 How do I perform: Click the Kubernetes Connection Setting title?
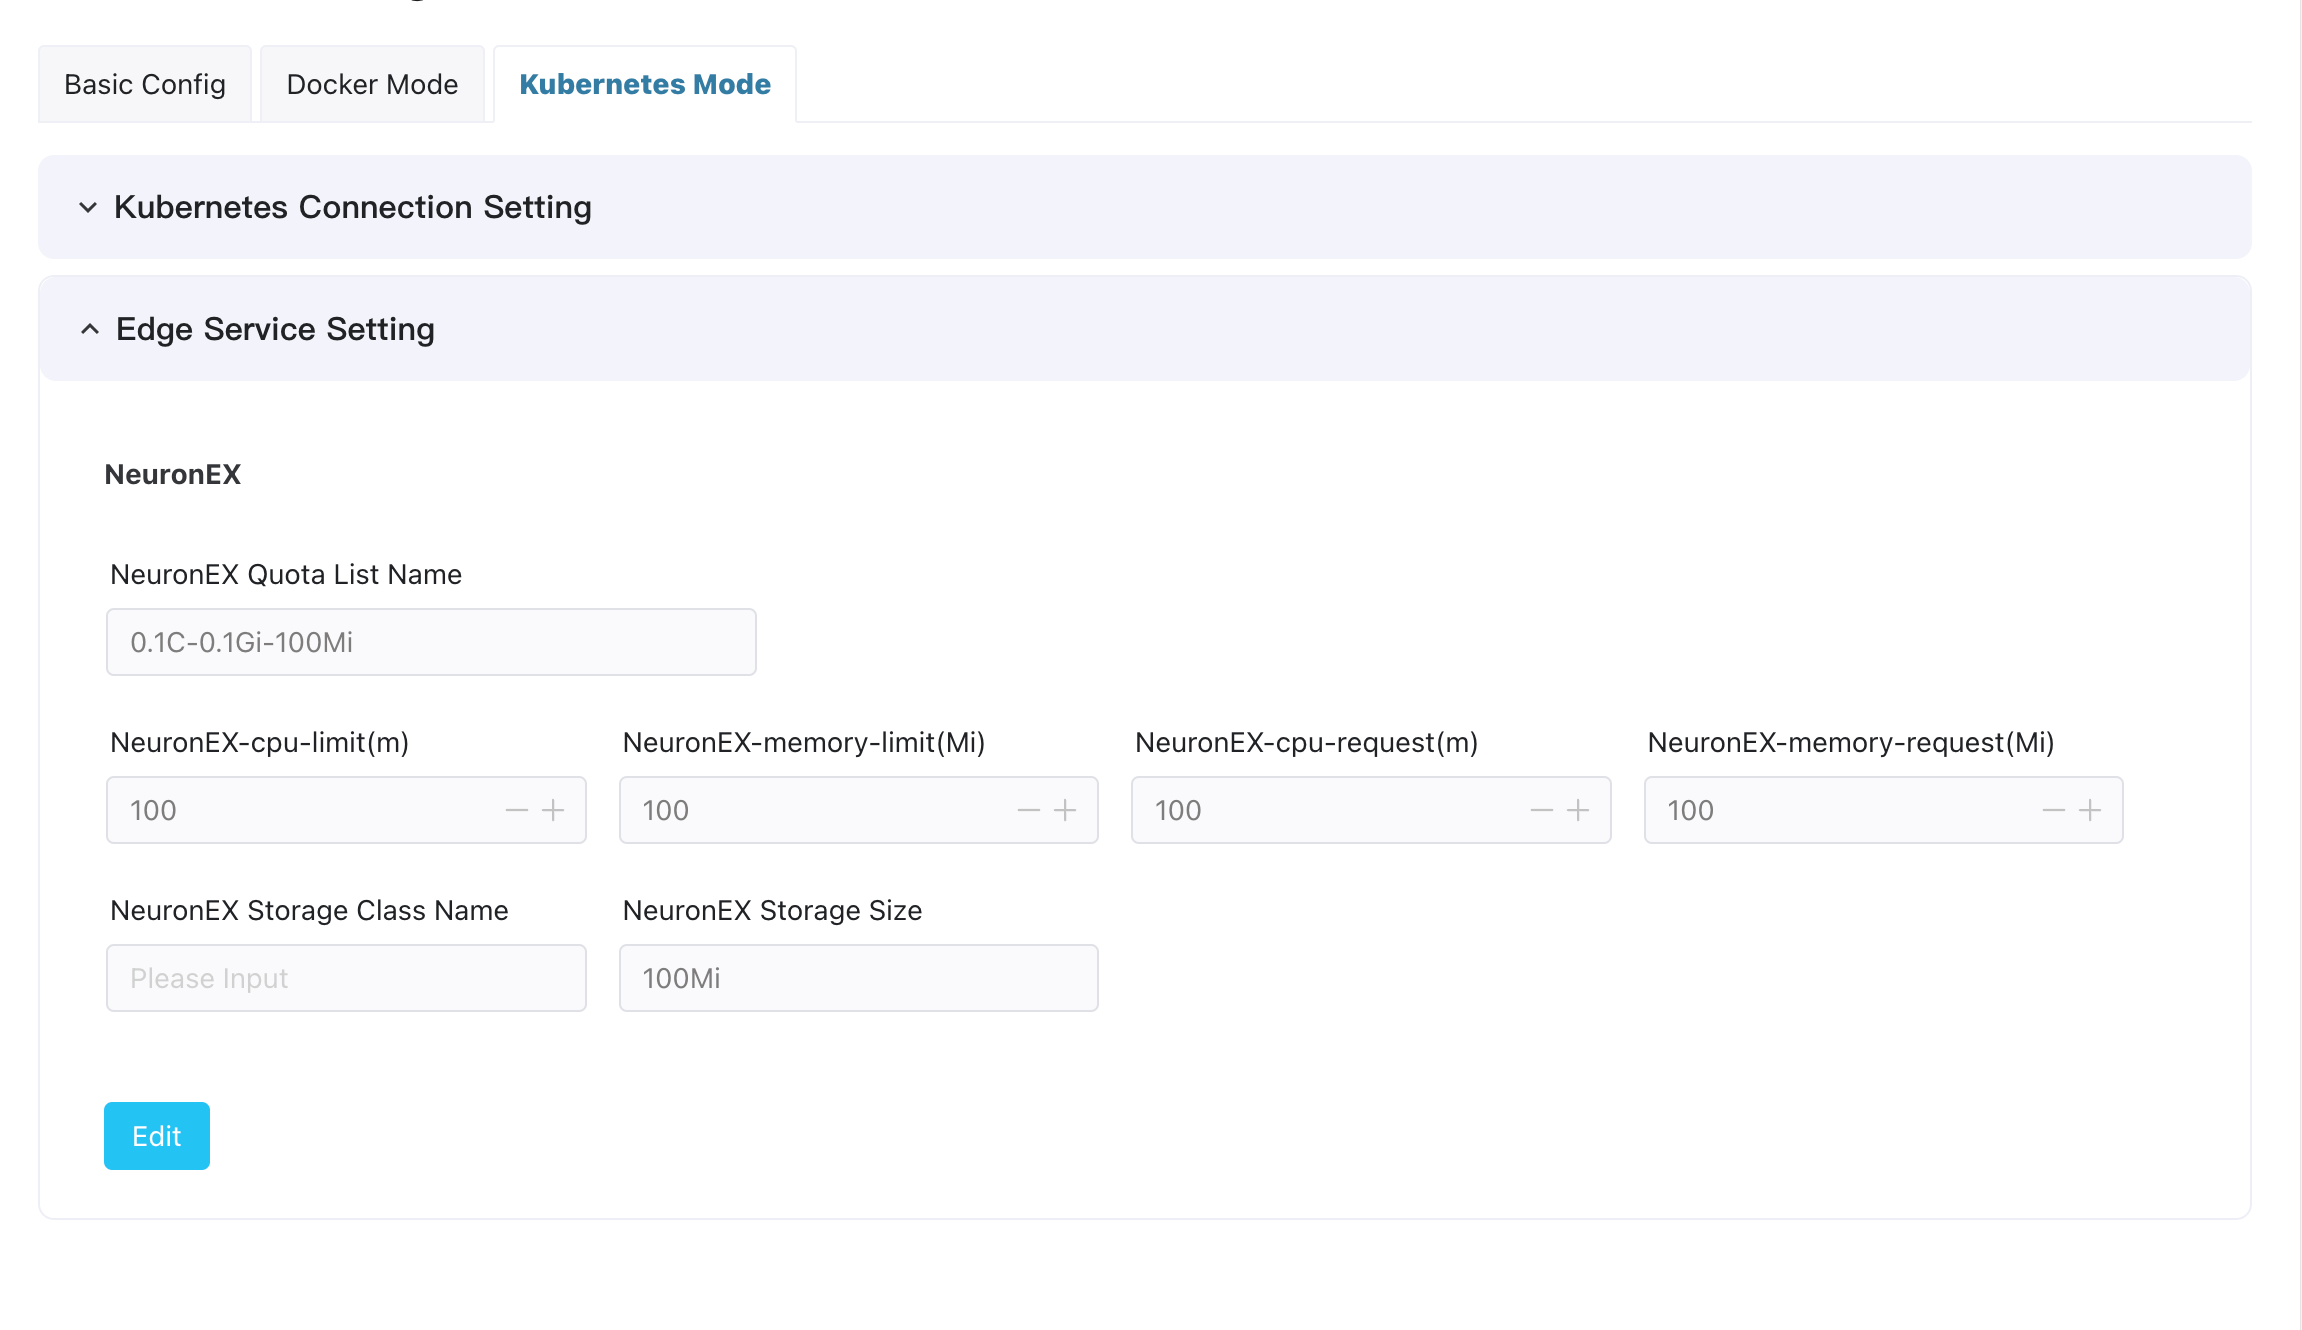coord(353,207)
